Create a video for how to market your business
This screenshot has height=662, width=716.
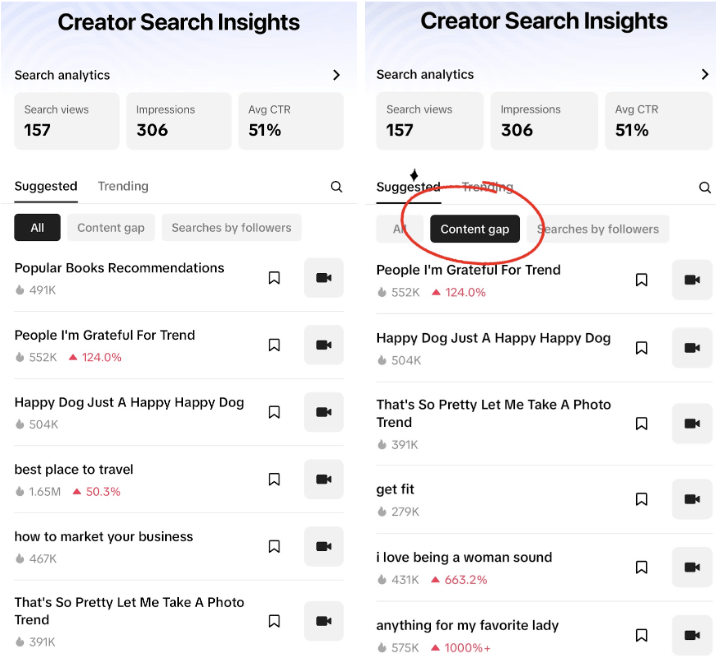[x=323, y=546]
